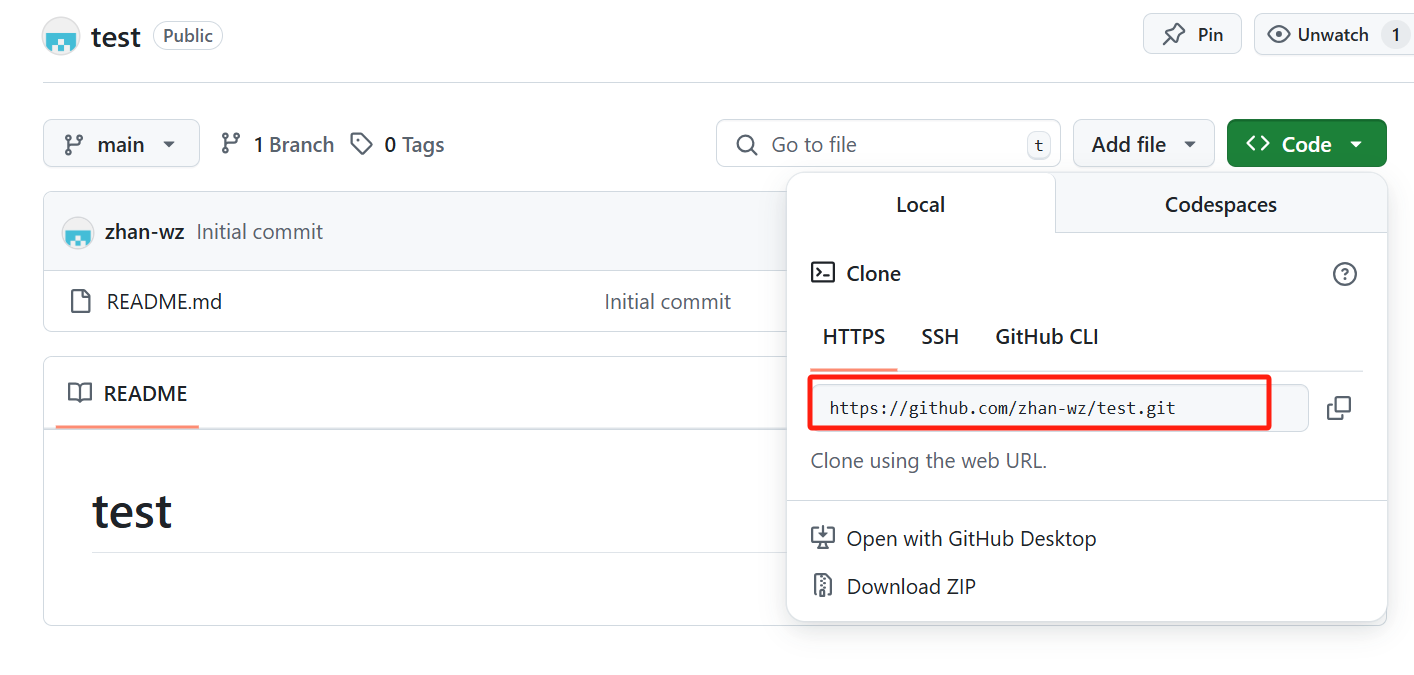Click the file icon beside README.md
This screenshot has width=1414, height=675.
pyautogui.click(x=81, y=301)
